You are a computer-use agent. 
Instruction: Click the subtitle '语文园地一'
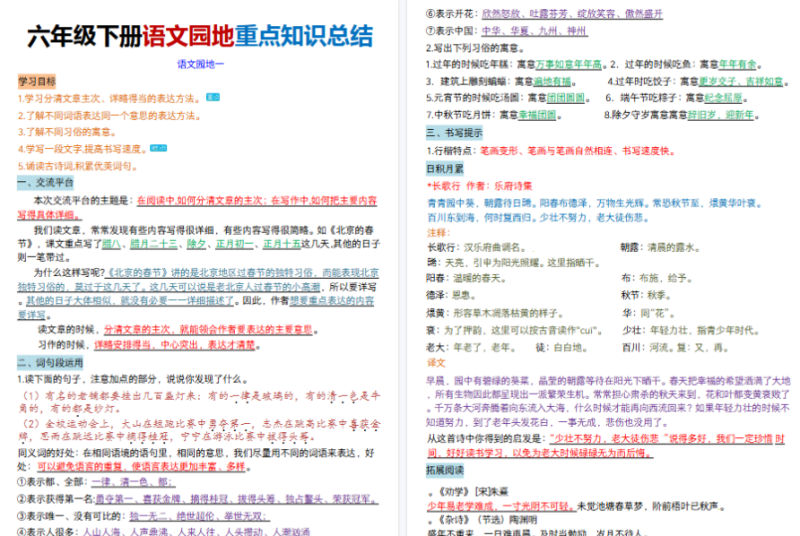pos(200,64)
